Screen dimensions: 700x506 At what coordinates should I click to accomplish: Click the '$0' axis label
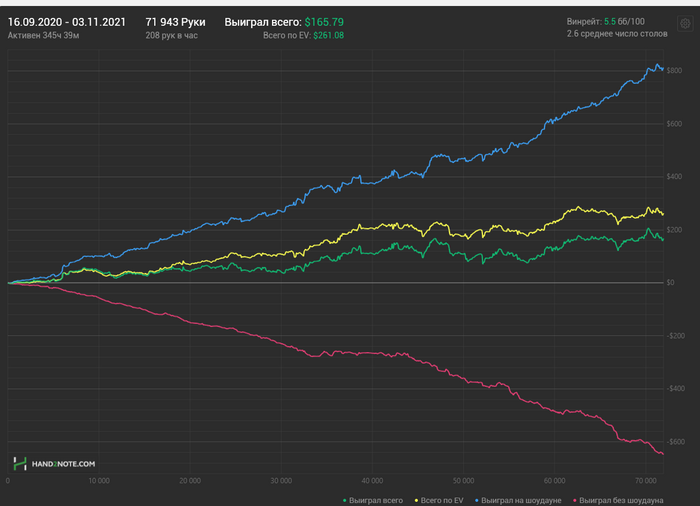pos(670,283)
